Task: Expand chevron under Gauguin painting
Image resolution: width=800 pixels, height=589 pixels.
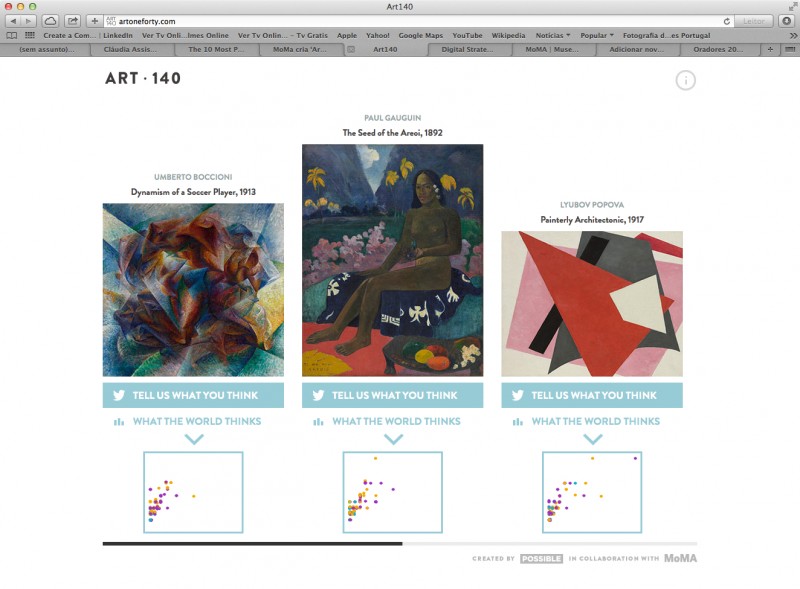Action: click(x=393, y=438)
